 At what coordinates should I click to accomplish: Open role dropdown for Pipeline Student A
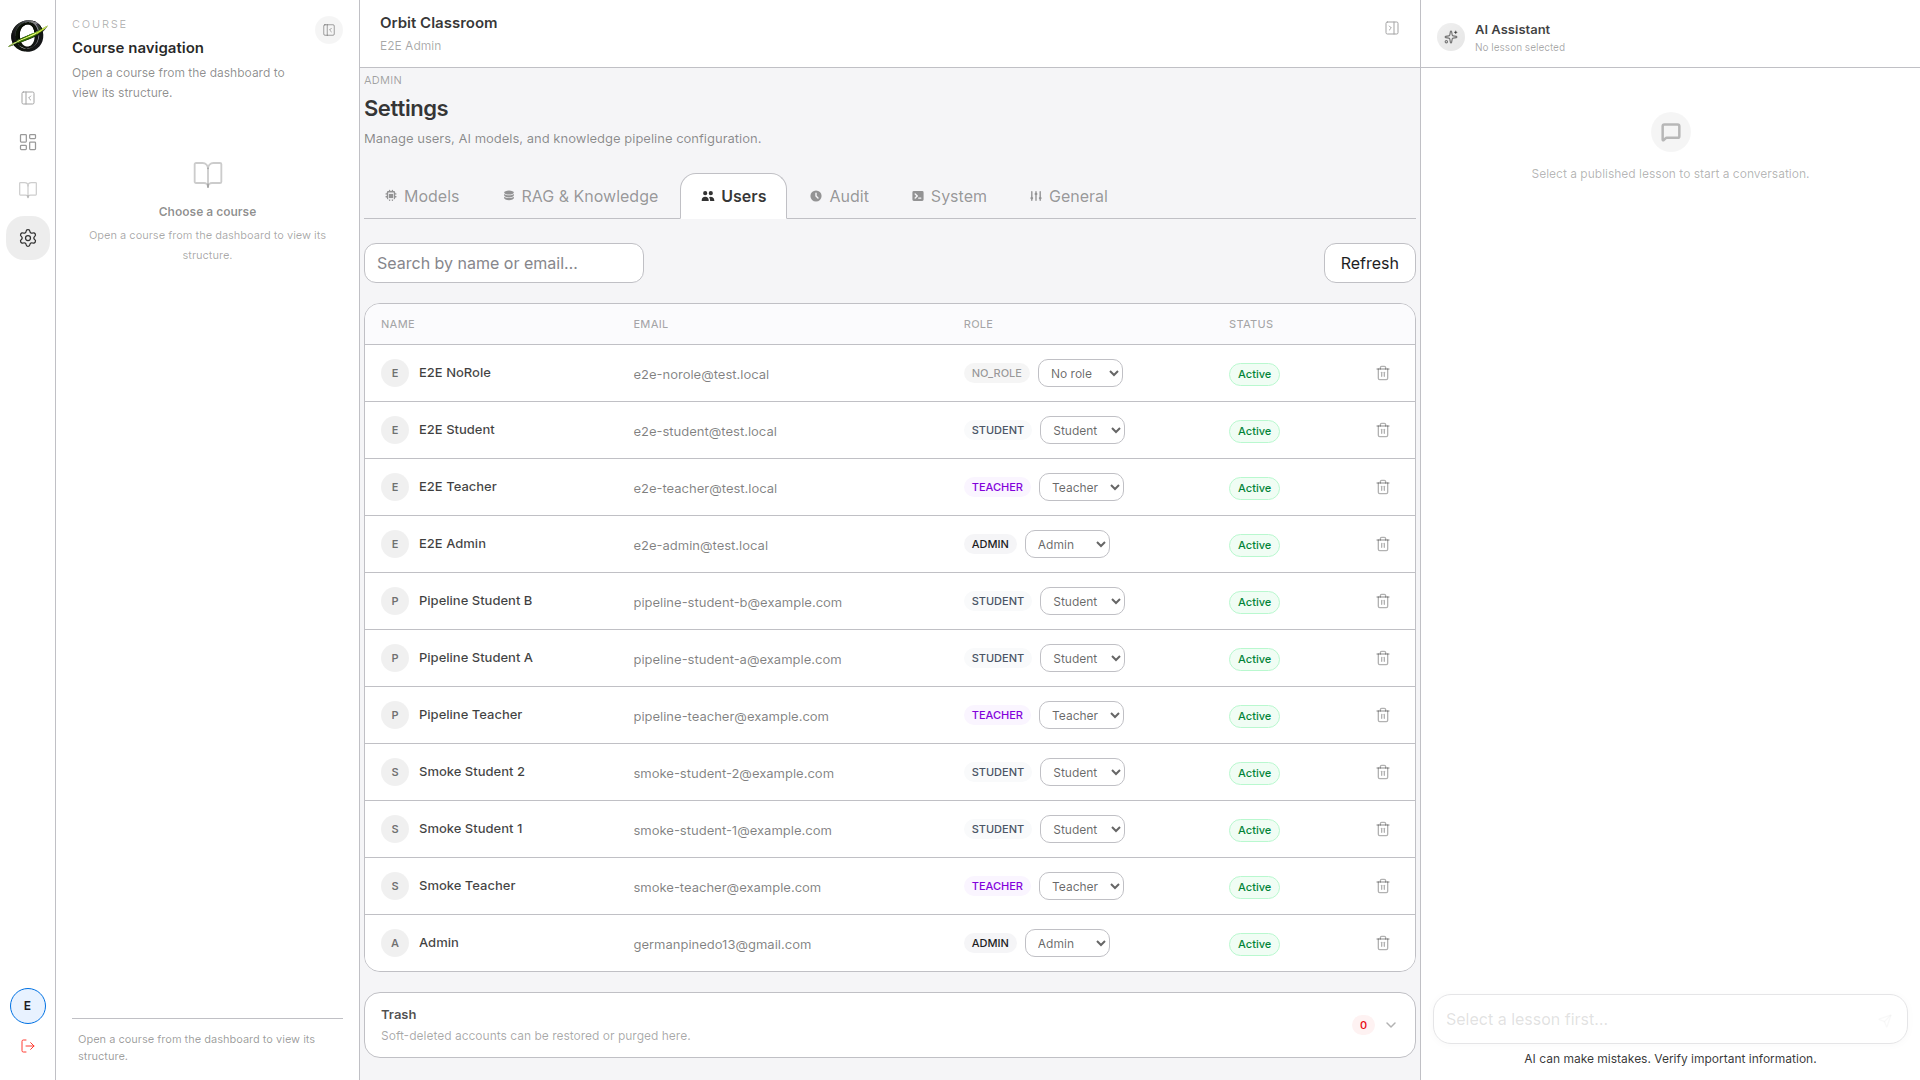tap(1082, 658)
